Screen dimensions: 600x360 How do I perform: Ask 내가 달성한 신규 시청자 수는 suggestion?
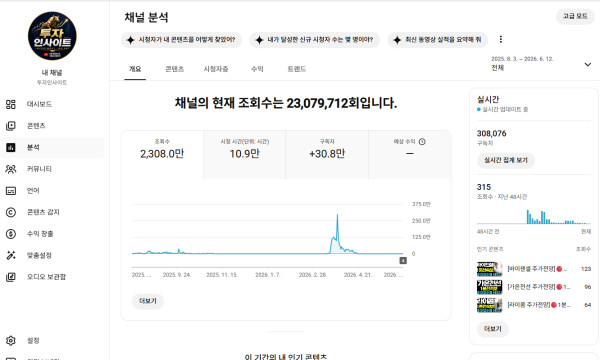pyautogui.click(x=315, y=40)
